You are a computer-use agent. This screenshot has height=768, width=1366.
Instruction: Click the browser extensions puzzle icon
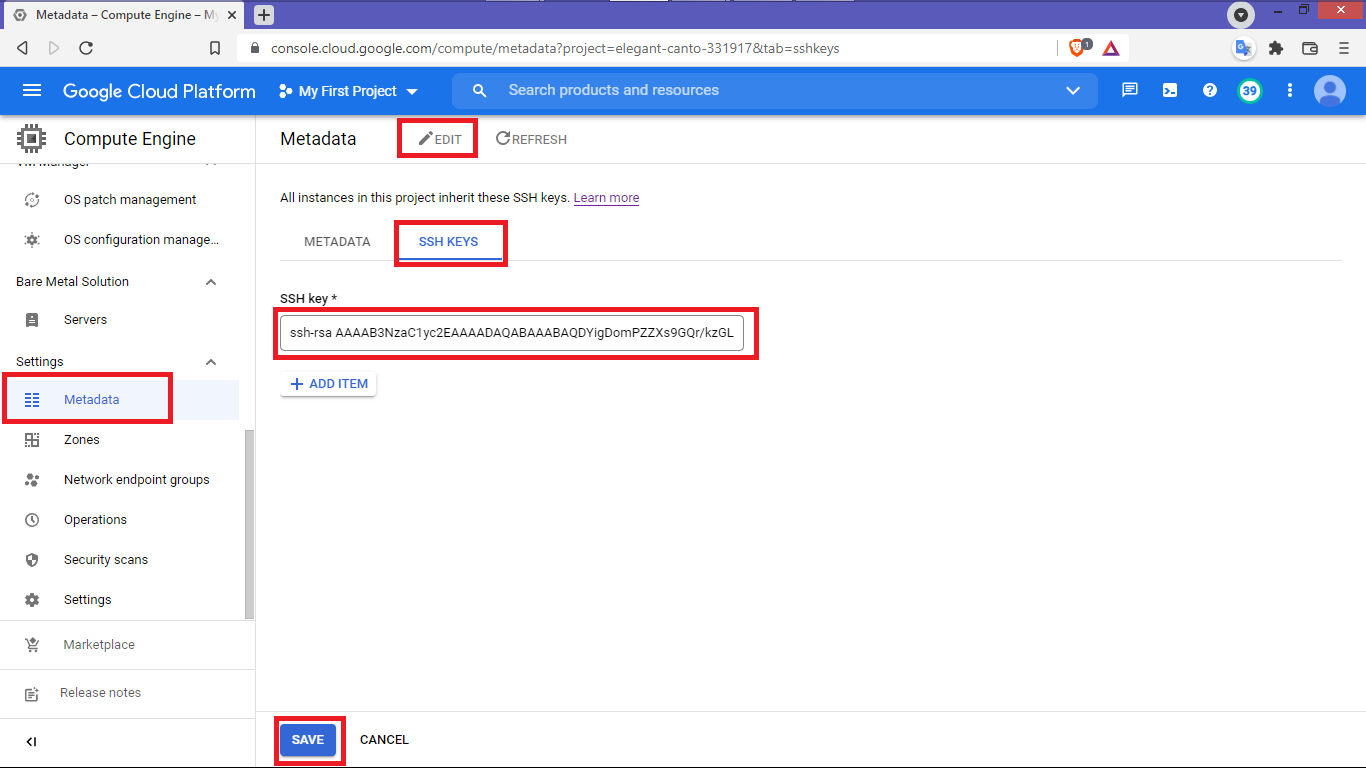pyautogui.click(x=1276, y=48)
